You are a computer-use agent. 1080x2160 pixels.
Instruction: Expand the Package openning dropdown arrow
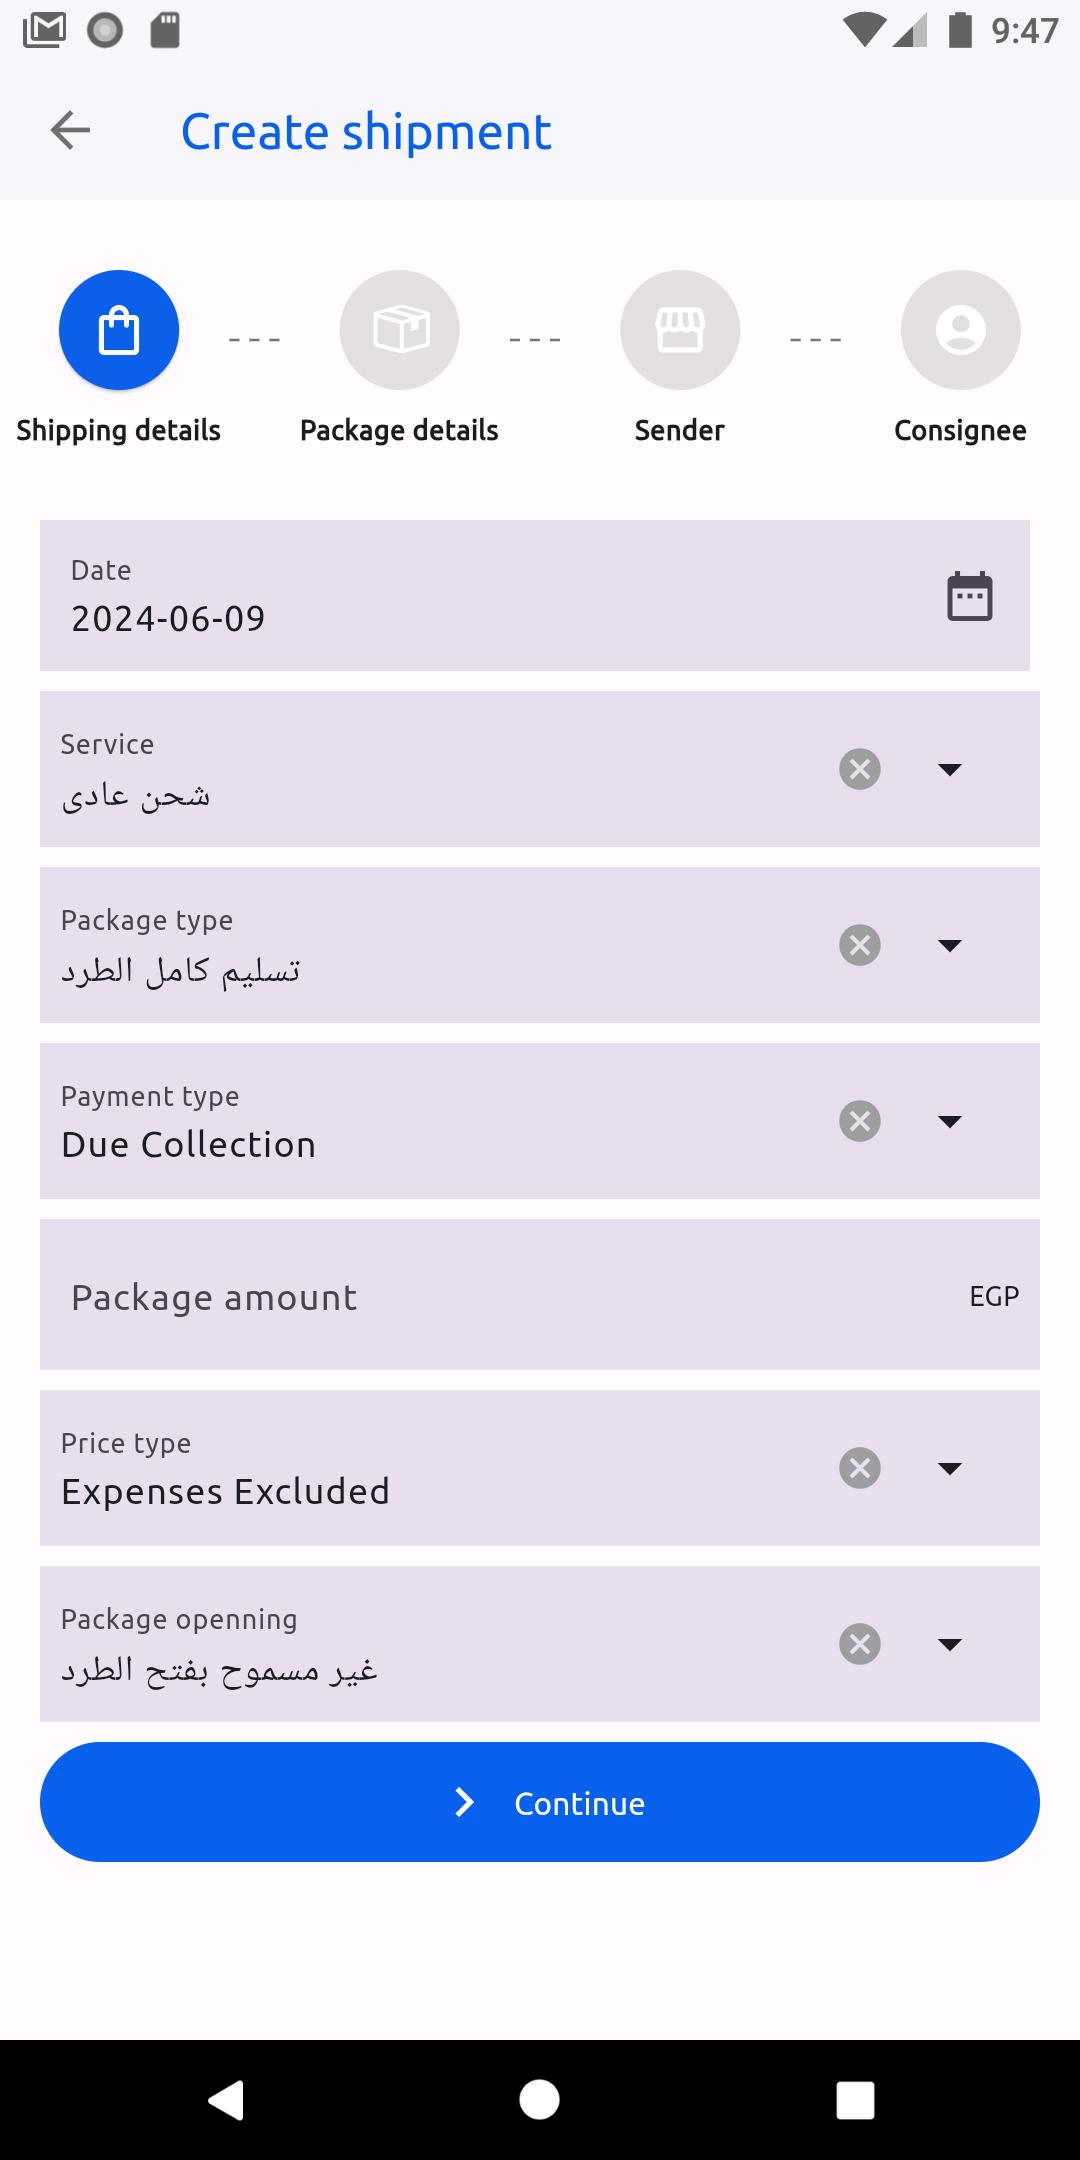(950, 1644)
